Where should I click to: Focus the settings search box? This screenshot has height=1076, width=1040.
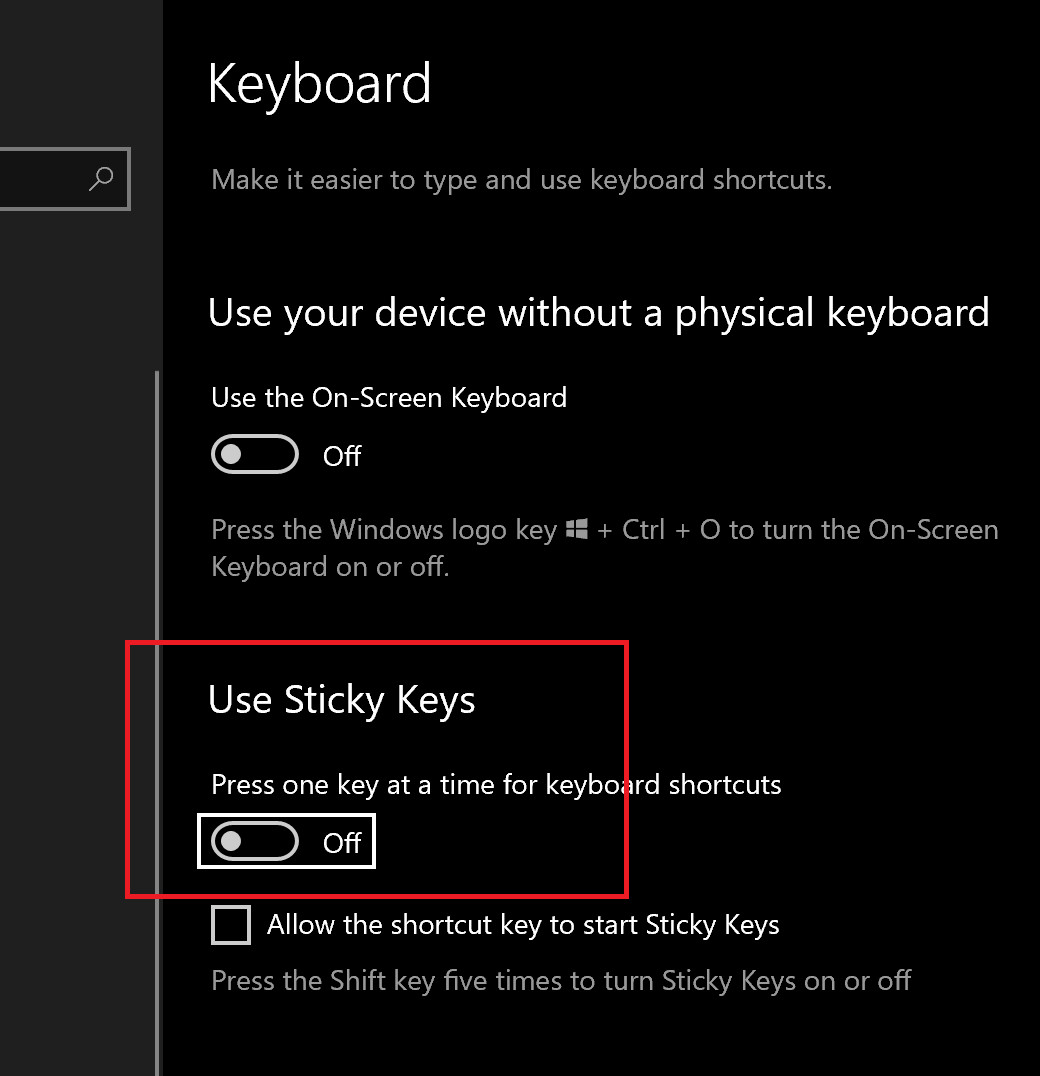[64, 179]
